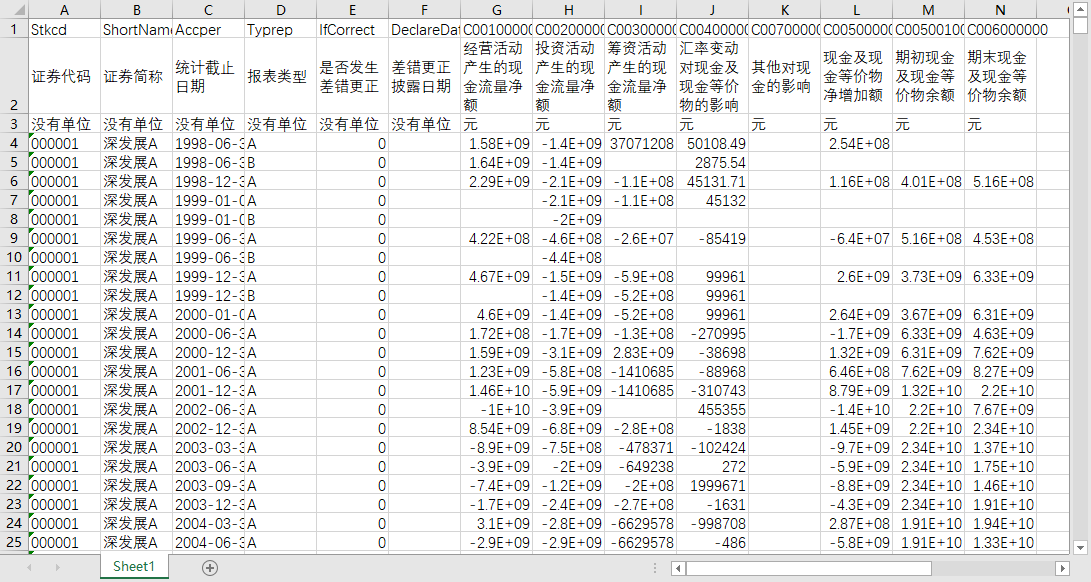
Task: Select column G header
Action: coord(496,10)
